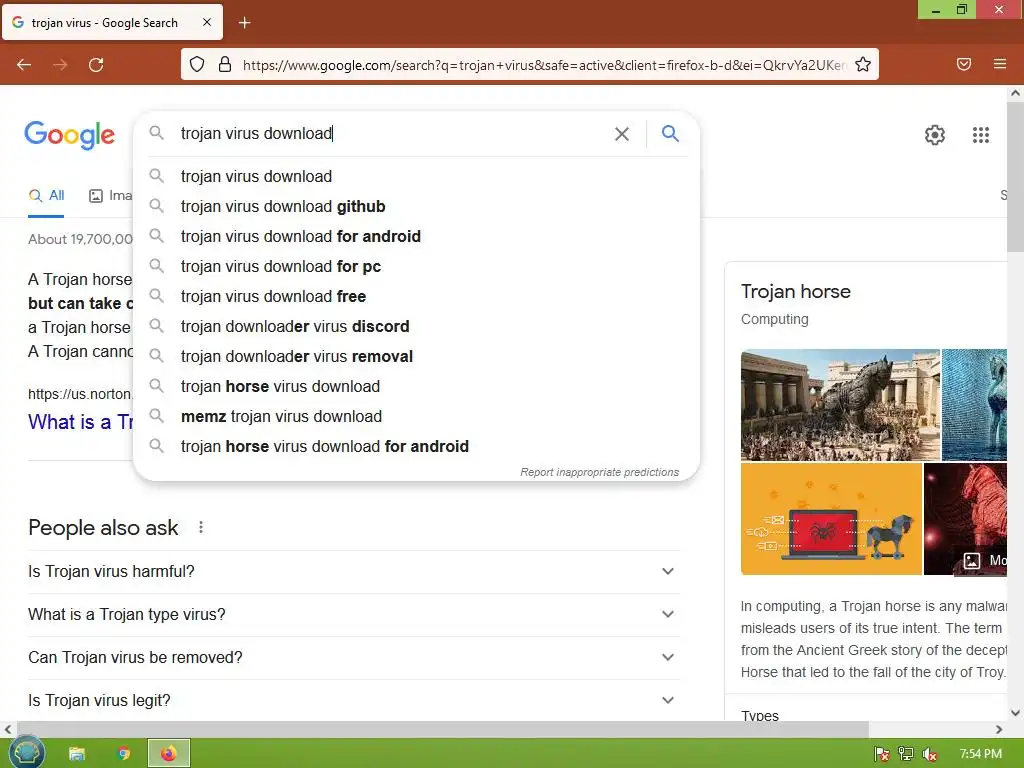Select suggestion 'trojan virus download github'
The image size is (1024, 768).
click(417, 206)
